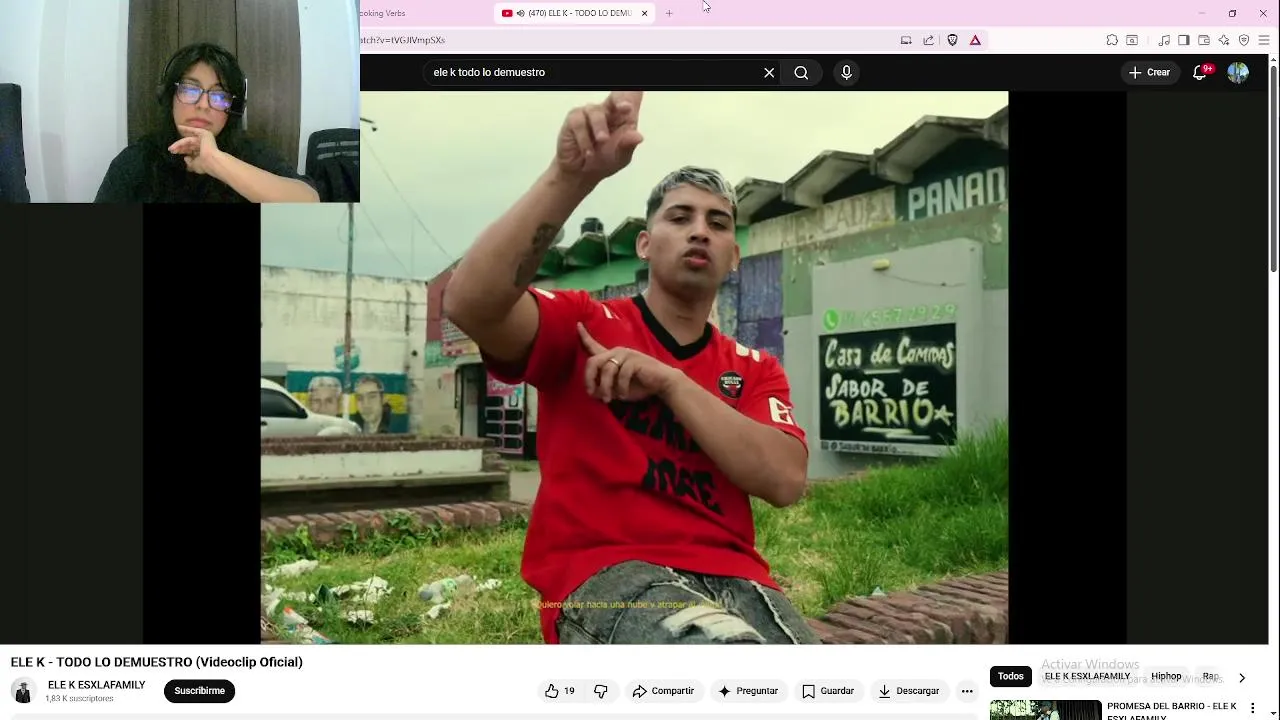Open more actions three-dot menu
The image size is (1280, 720).
(x=967, y=691)
